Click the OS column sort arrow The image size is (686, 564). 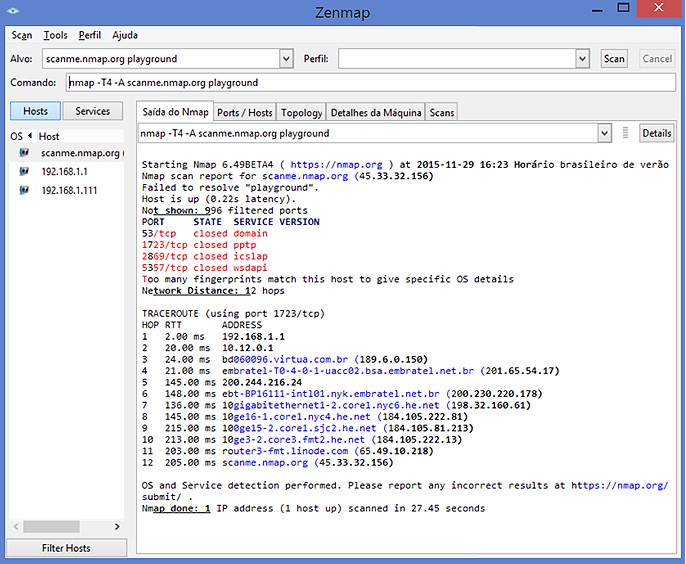pos(29,136)
